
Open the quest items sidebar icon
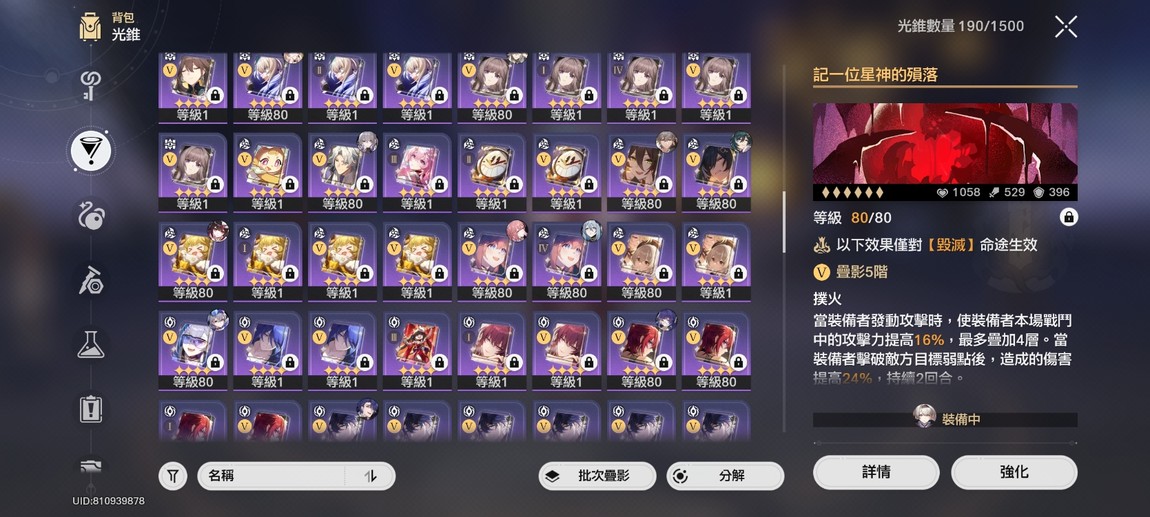click(91, 408)
